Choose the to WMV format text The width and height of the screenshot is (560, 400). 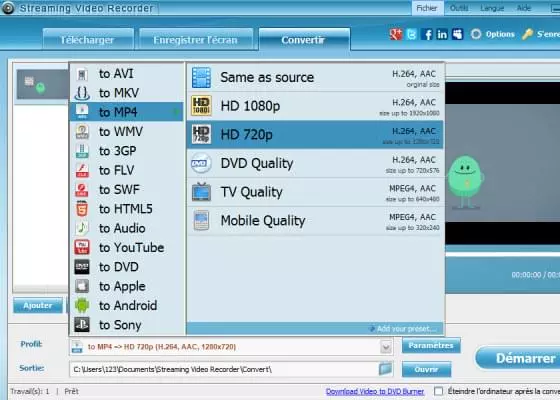(121, 132)
